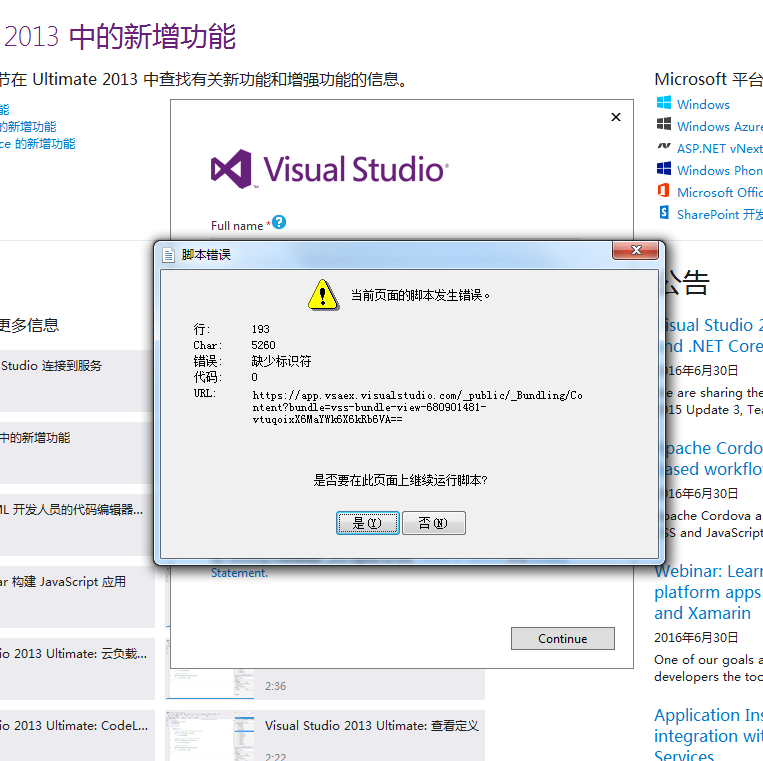Click the 是(Y) button in script error dialog
The height and width of the screenshot is (761, 763).
coord(367,523)
